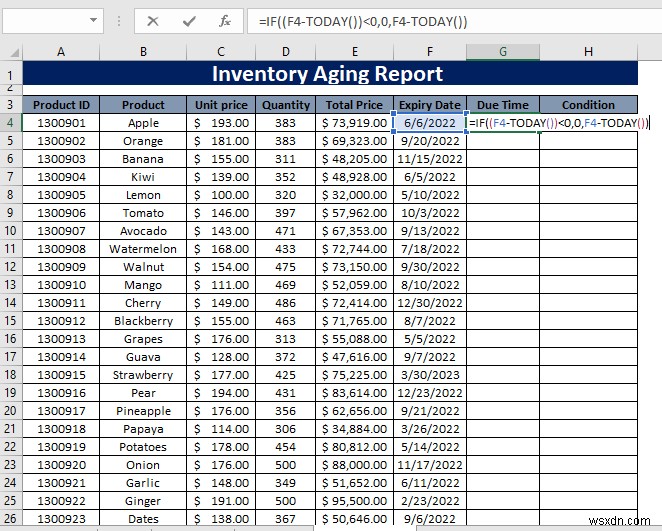The image size is (662, 531).
Task: Click the Due Time cell in Kiwi row
Action: point(503,177)
